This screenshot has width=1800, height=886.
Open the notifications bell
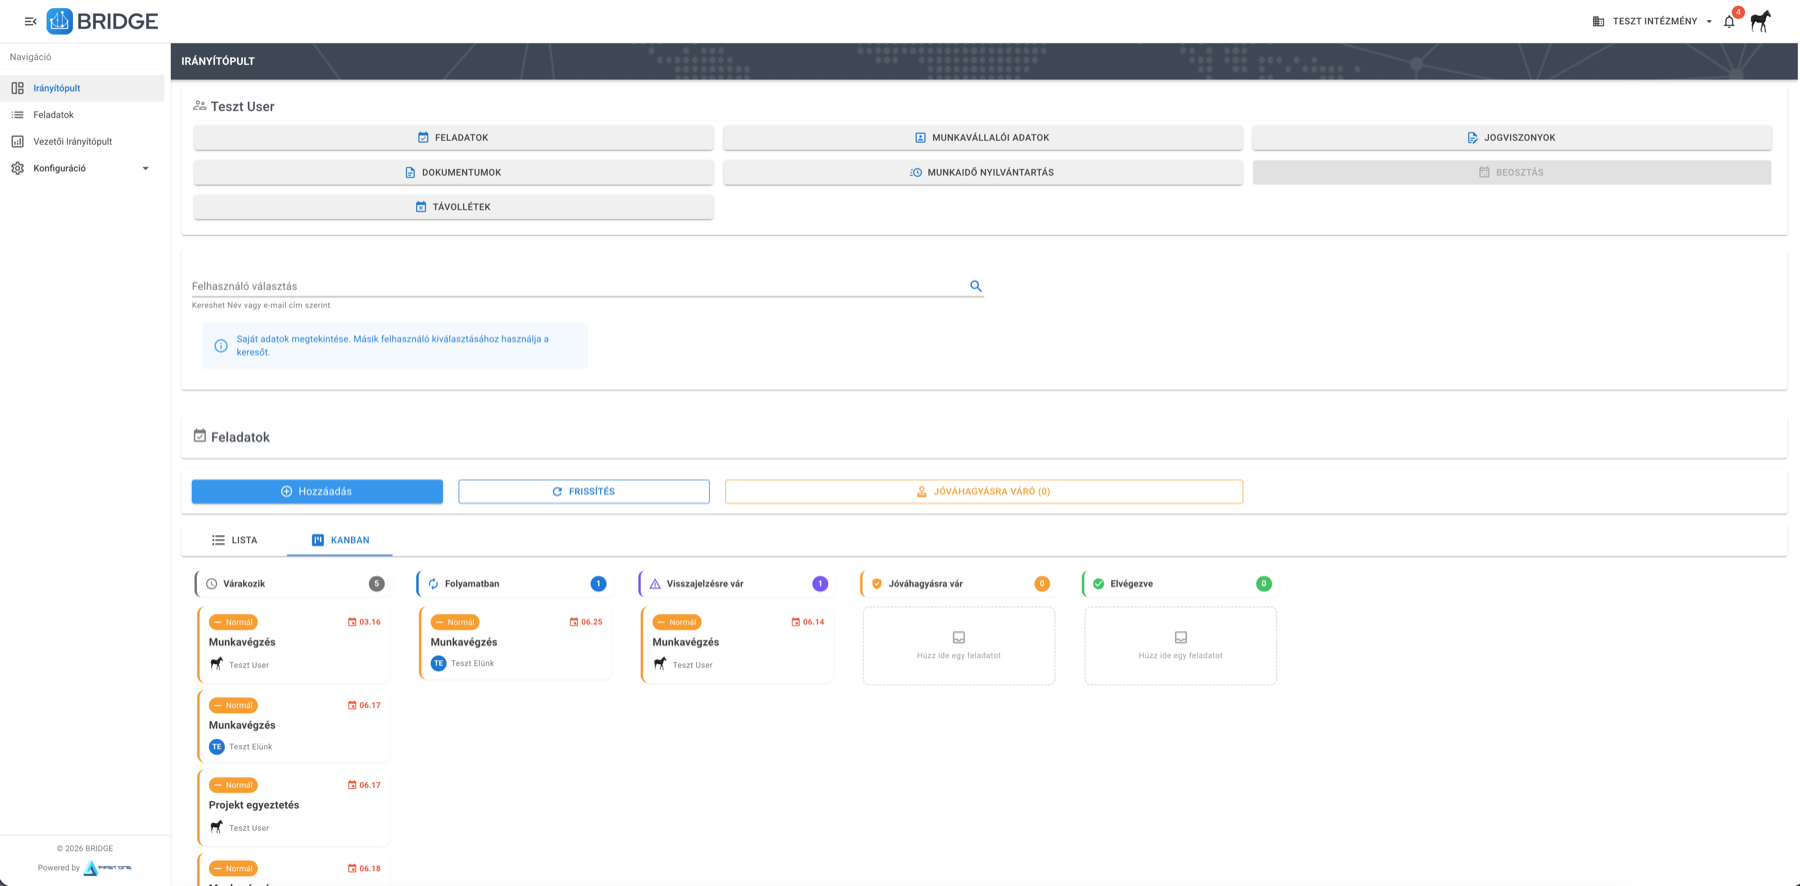[1729, 21]
